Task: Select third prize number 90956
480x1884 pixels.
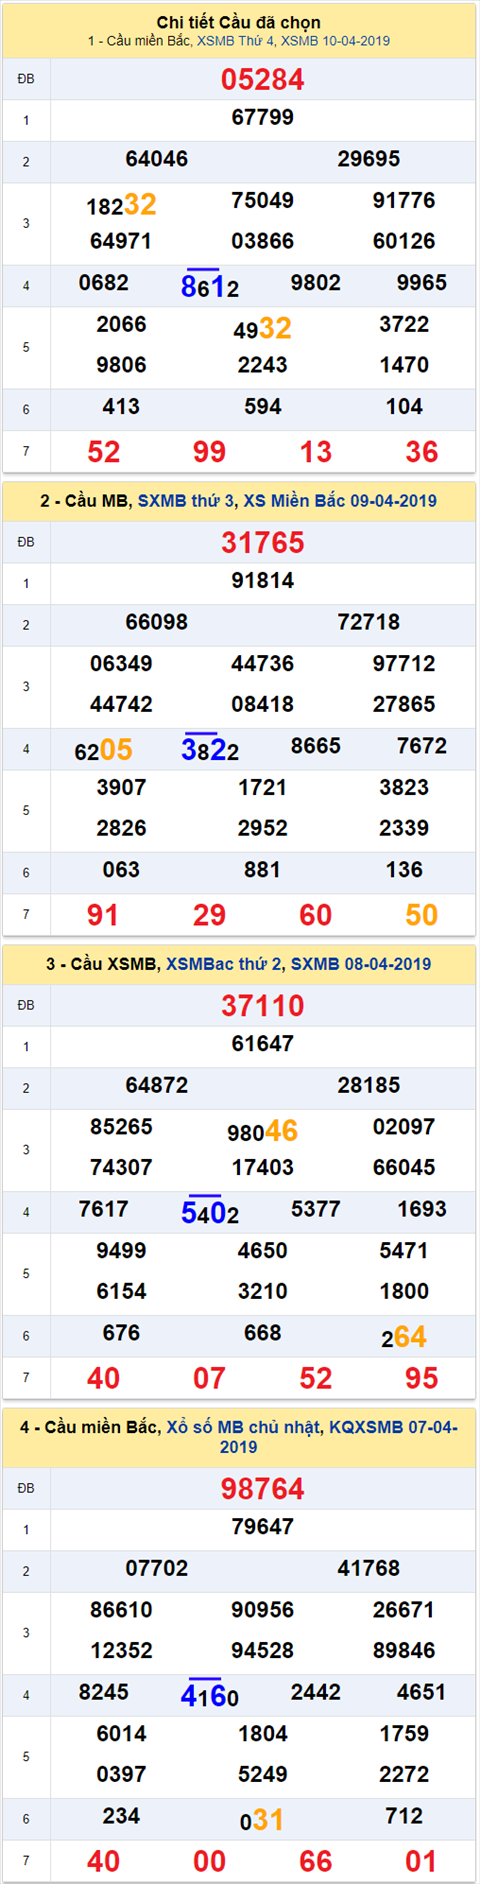Action: (263, 1610)
